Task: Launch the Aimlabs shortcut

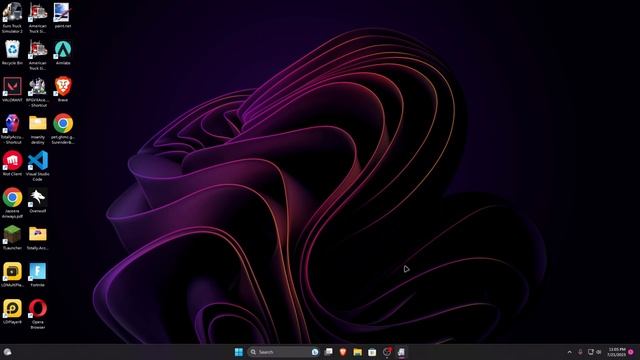Action: tap(62, 53)
